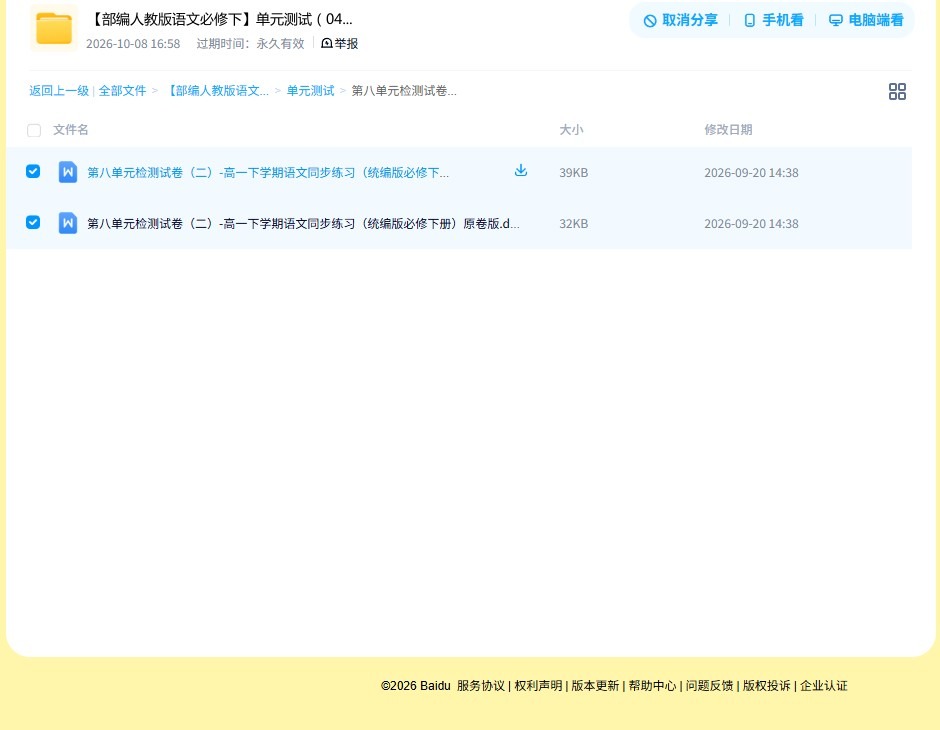Open 电脑端看 desktop viewing option
Image resolution: width=940 pixels, height=730 pixels.
[866, 20]
